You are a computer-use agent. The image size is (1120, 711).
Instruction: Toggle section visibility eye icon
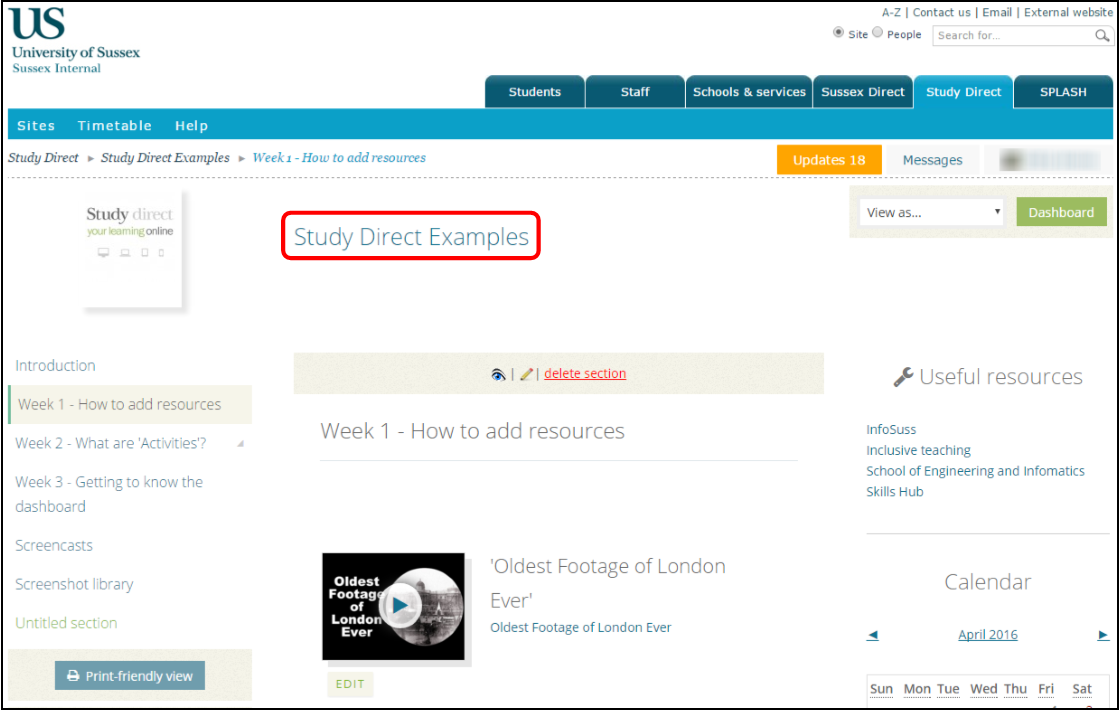point(498,374)
